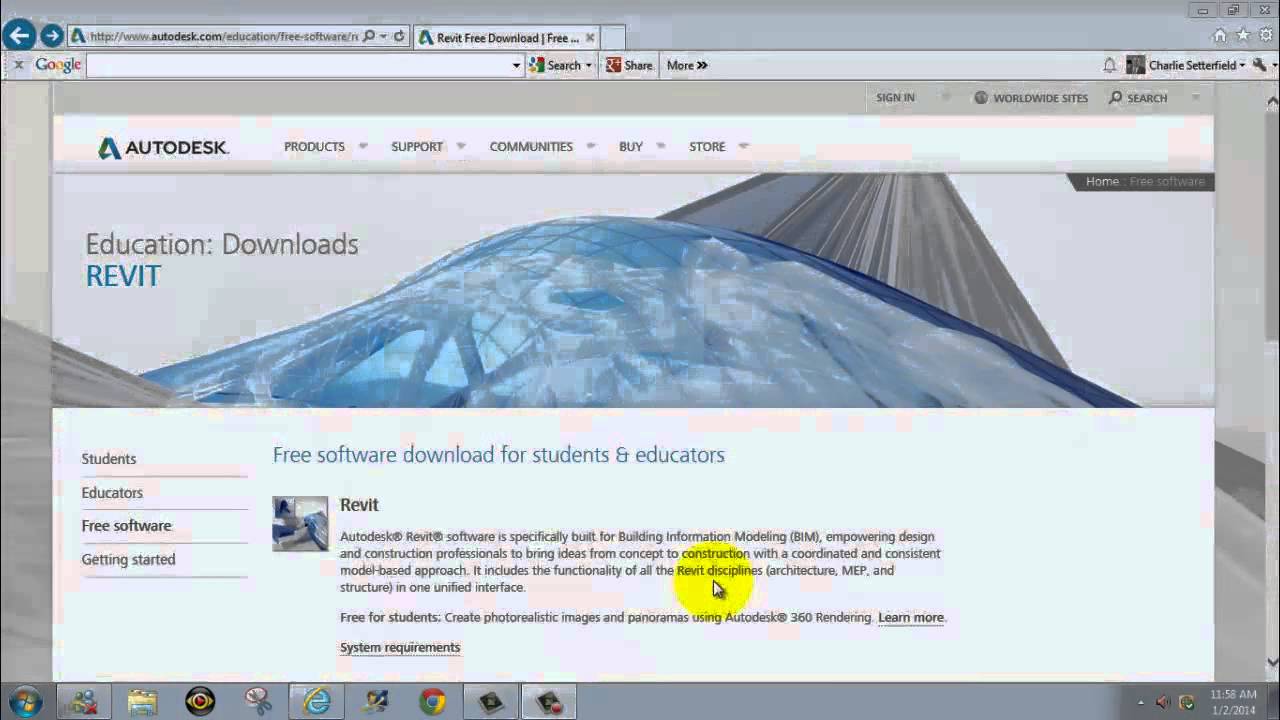The width and height of the screenshot is (1280, 720).
Task: Open the System requirements link
Action: [x=400, y=648]
